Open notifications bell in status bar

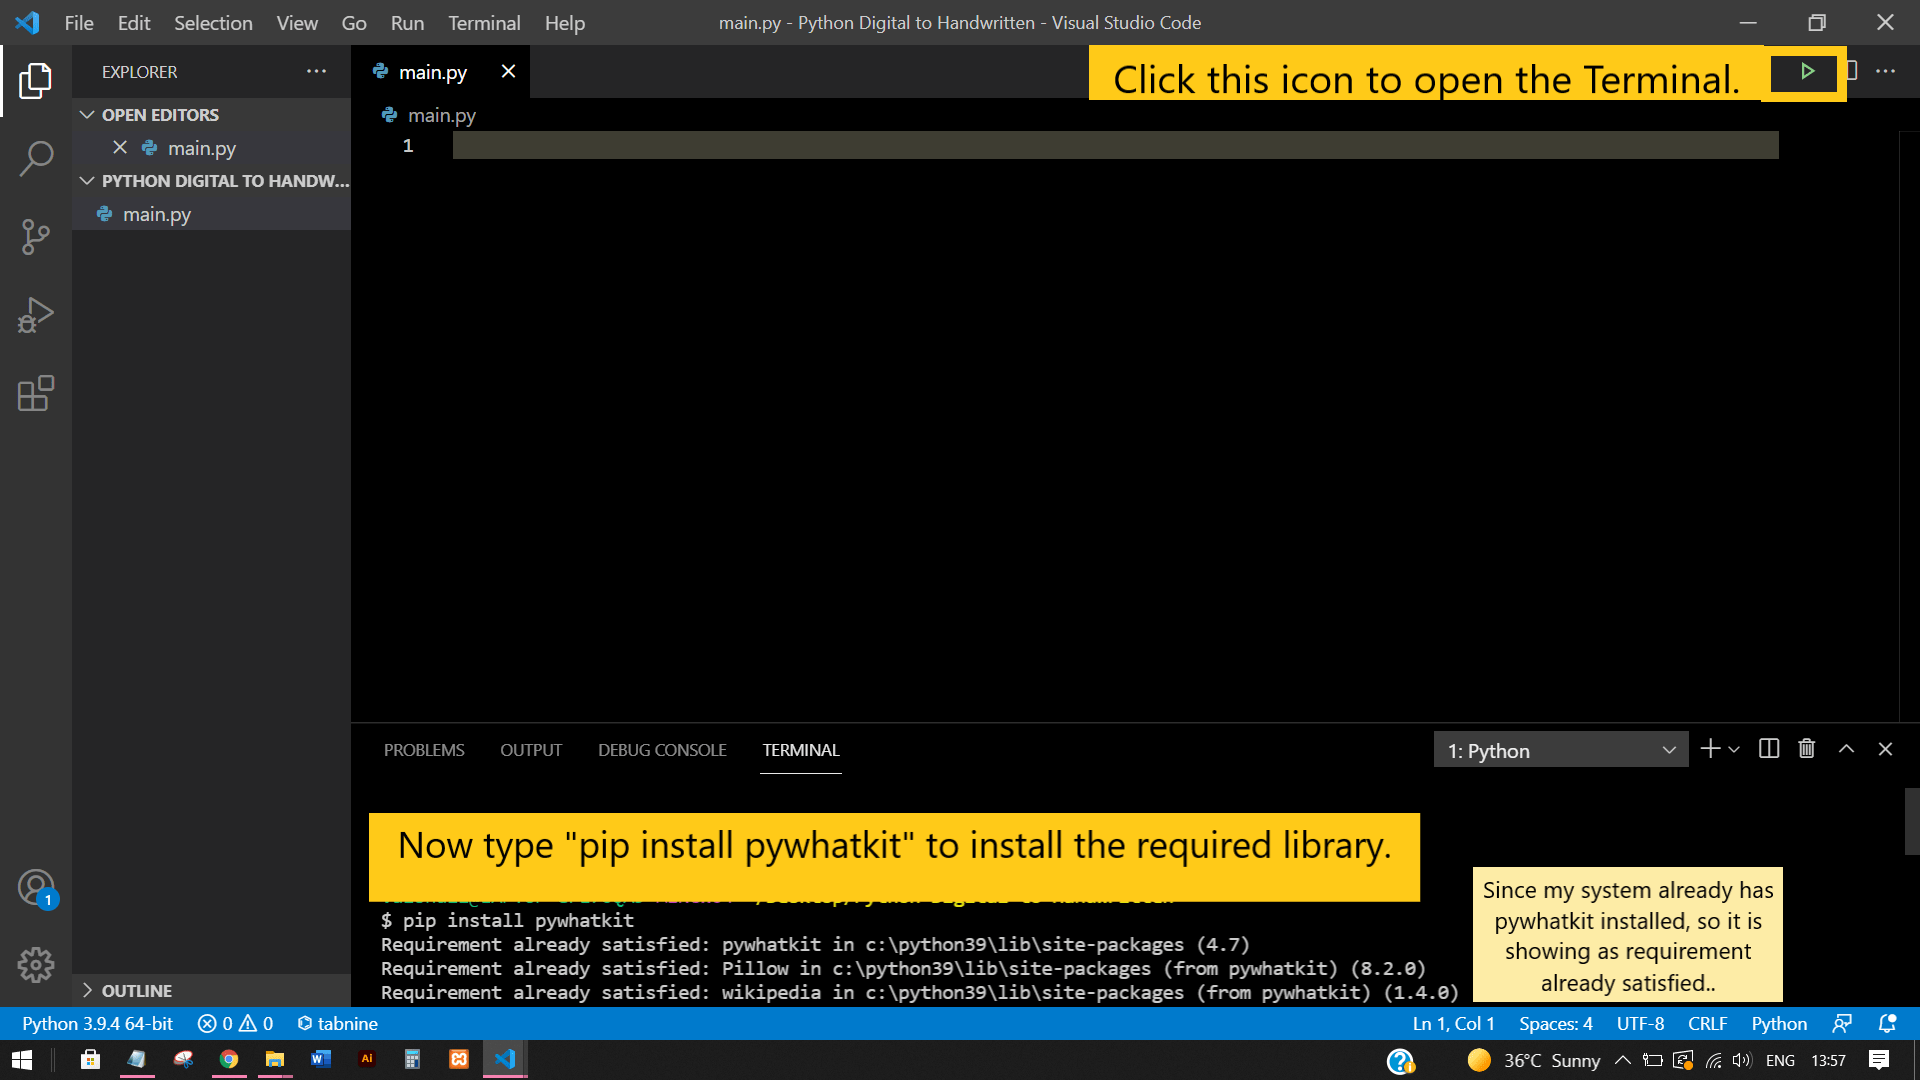click(1886, 1023)
